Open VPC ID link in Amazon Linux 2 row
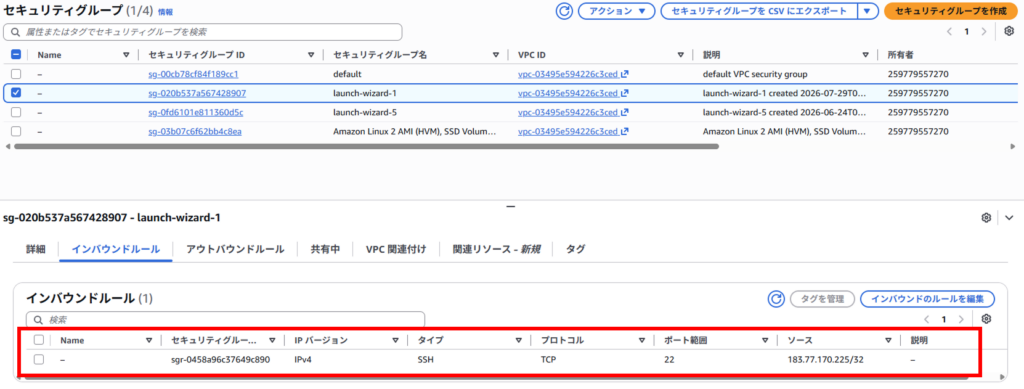The height and width of the screenshot is (389, 1024). [x=568, y=131]
